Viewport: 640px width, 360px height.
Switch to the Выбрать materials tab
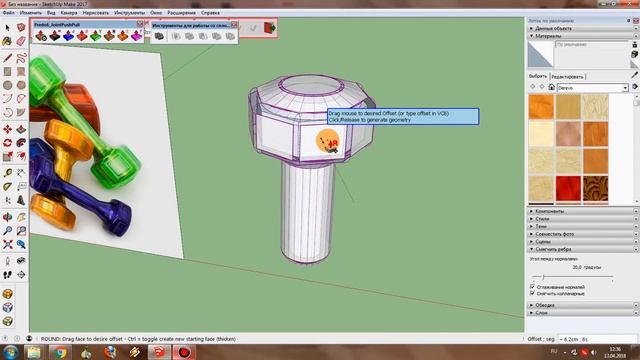[x=538, y=76]
